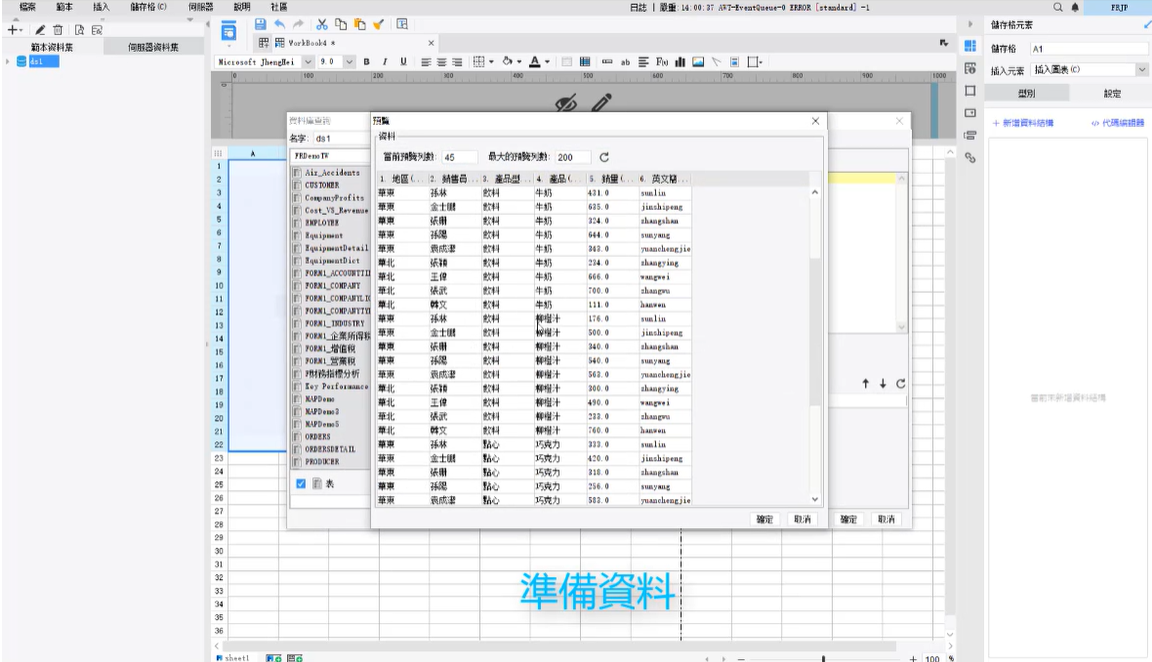Click the cut scissors icon
This screenshot has height=662, width=1152.
pyautogui.click(x=322, y=24)
